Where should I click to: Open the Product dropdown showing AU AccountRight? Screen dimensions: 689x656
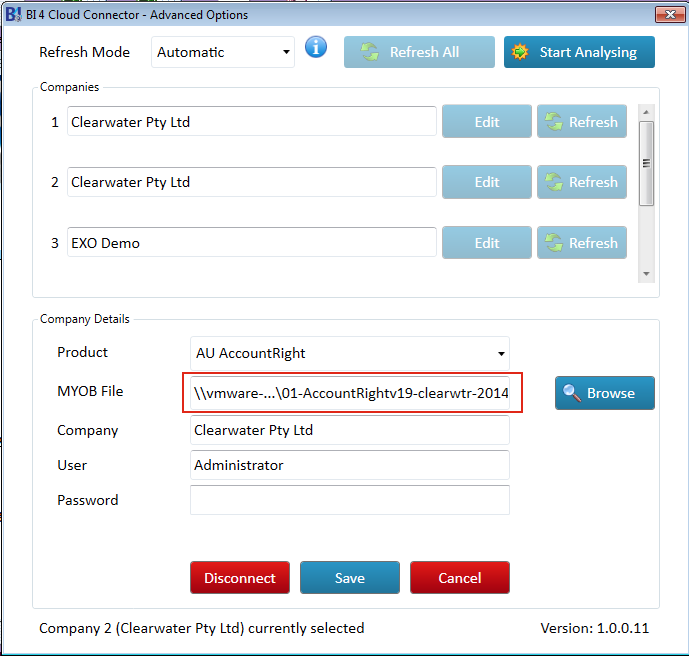click(x=350, y=353)
